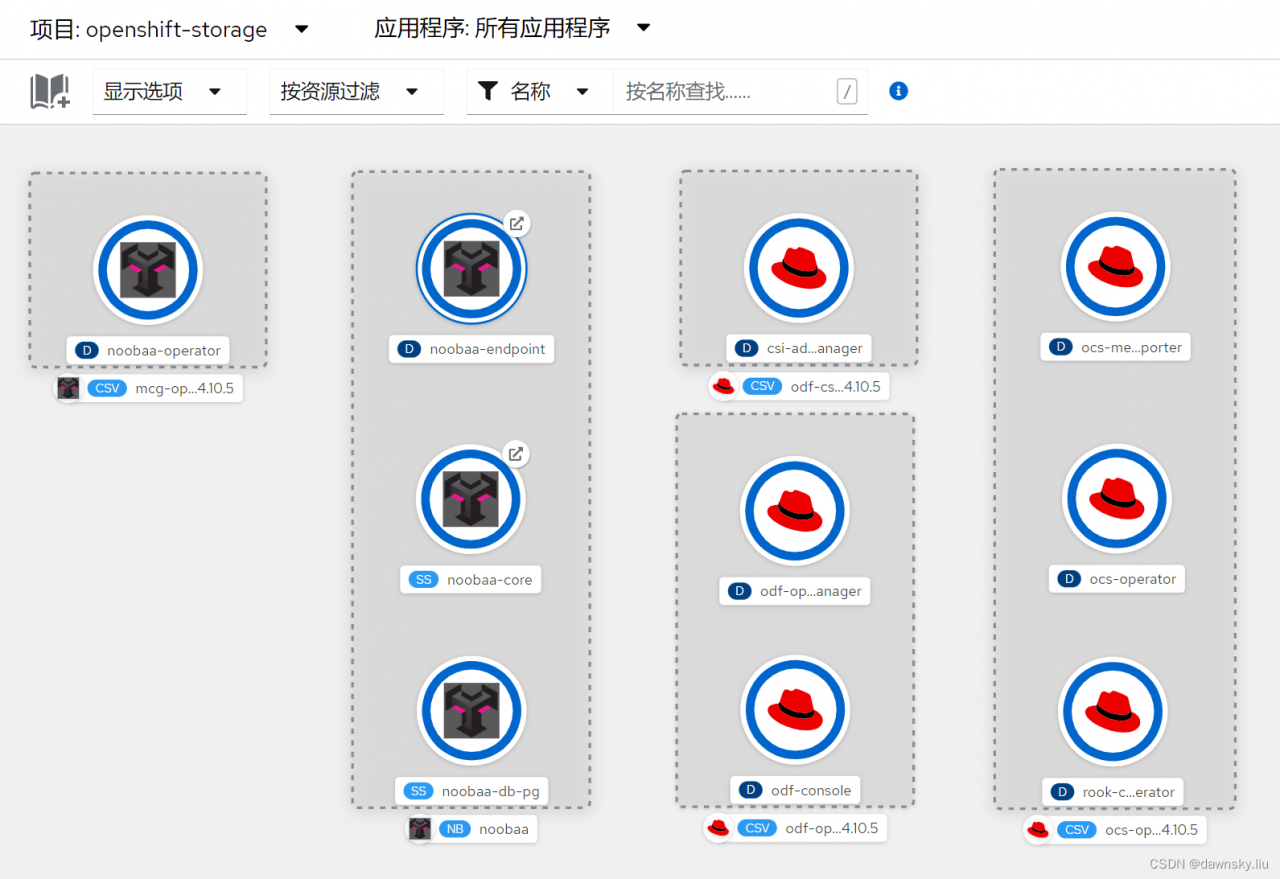The height and width of the screenshot is (879, 1280).
Task: Select the ocs-operator deployment node
Action: coord(1116,498)
